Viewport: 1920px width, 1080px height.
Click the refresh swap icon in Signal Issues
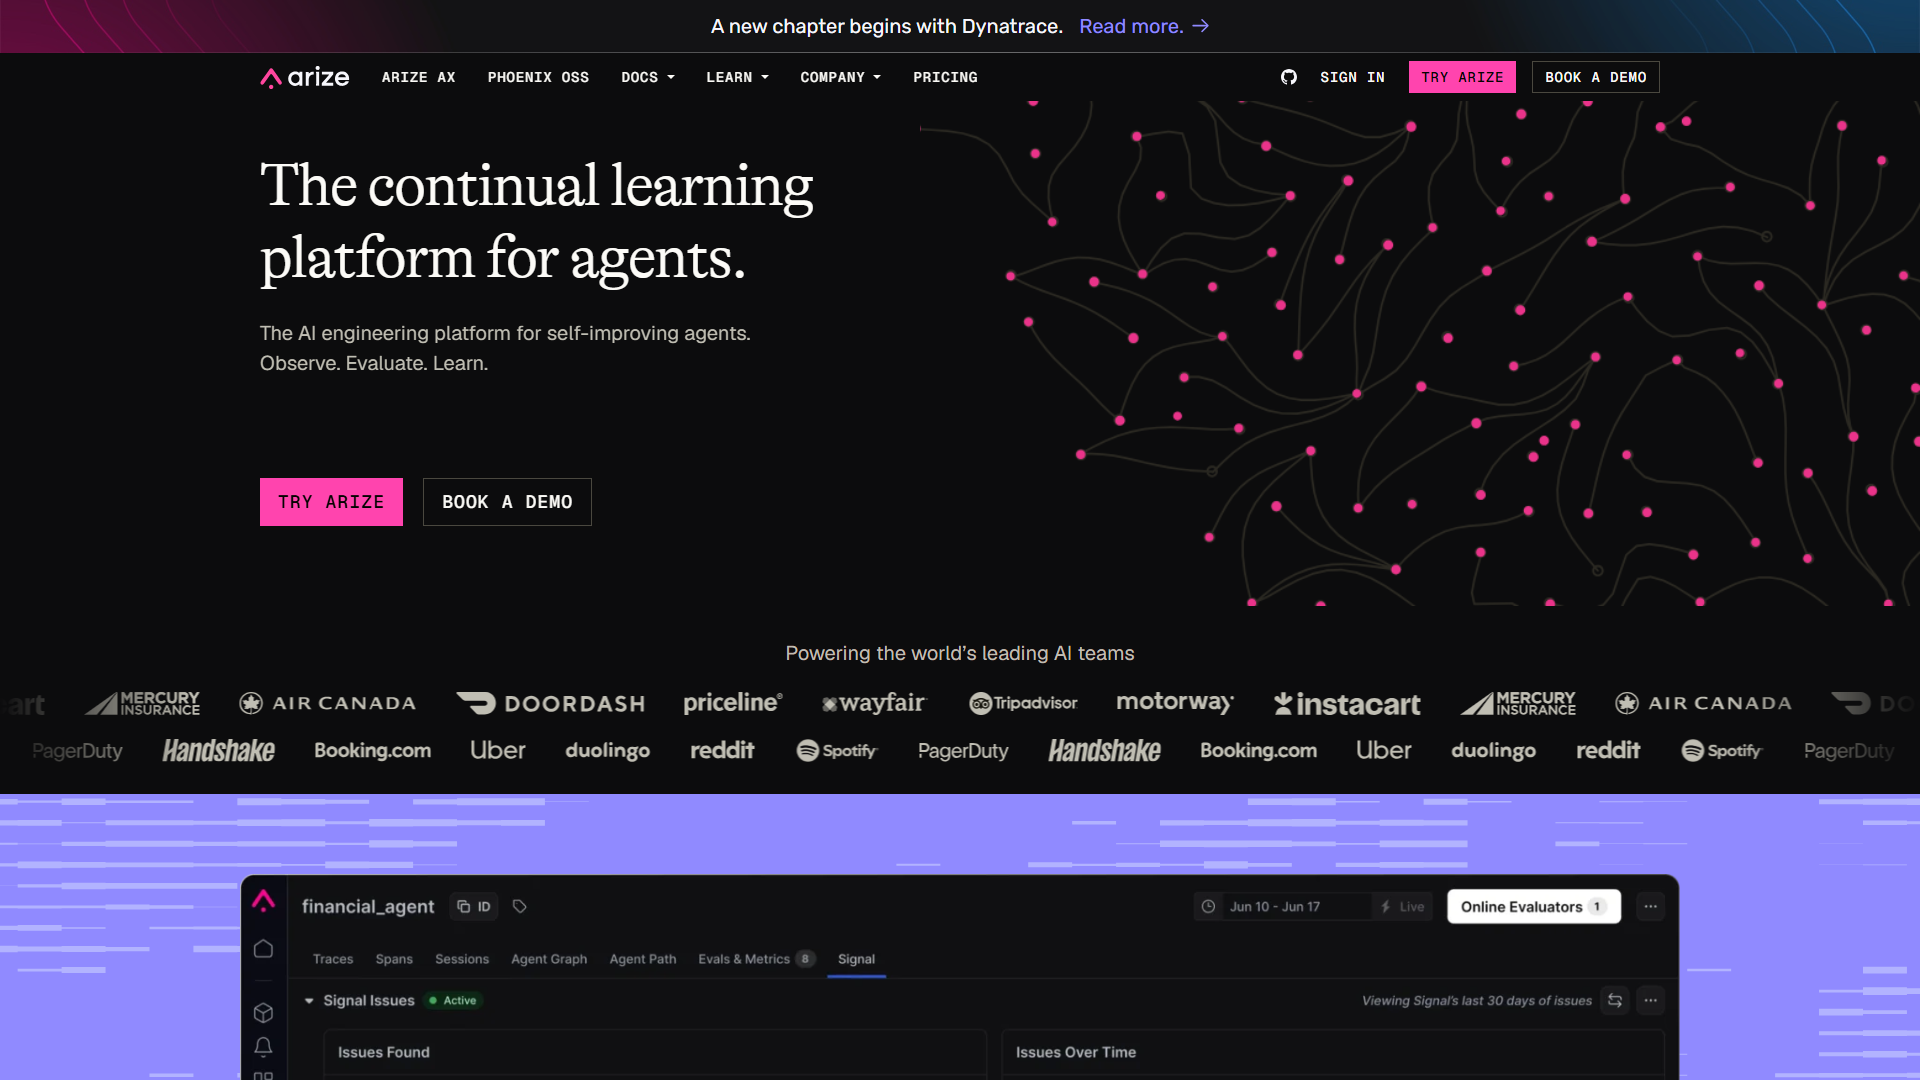pyautogui.click(x=1615, y=1000)
